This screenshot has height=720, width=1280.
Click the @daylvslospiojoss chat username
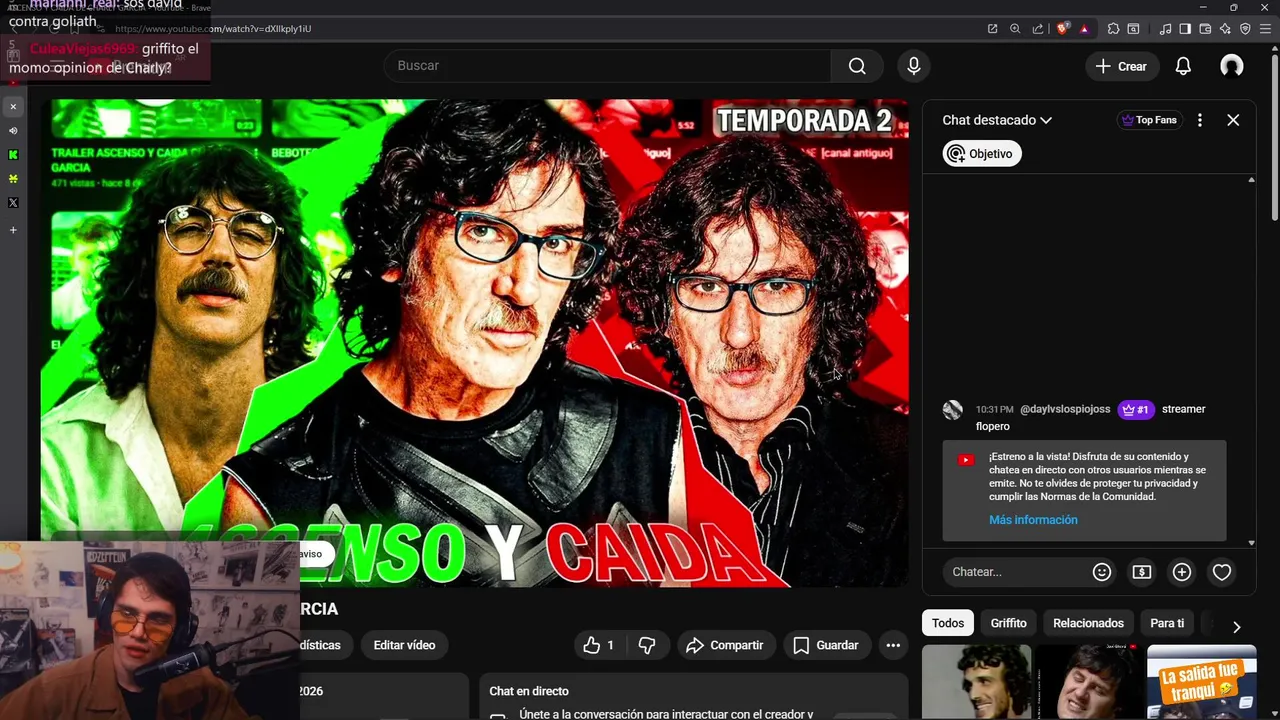[x=1065, y=409]
